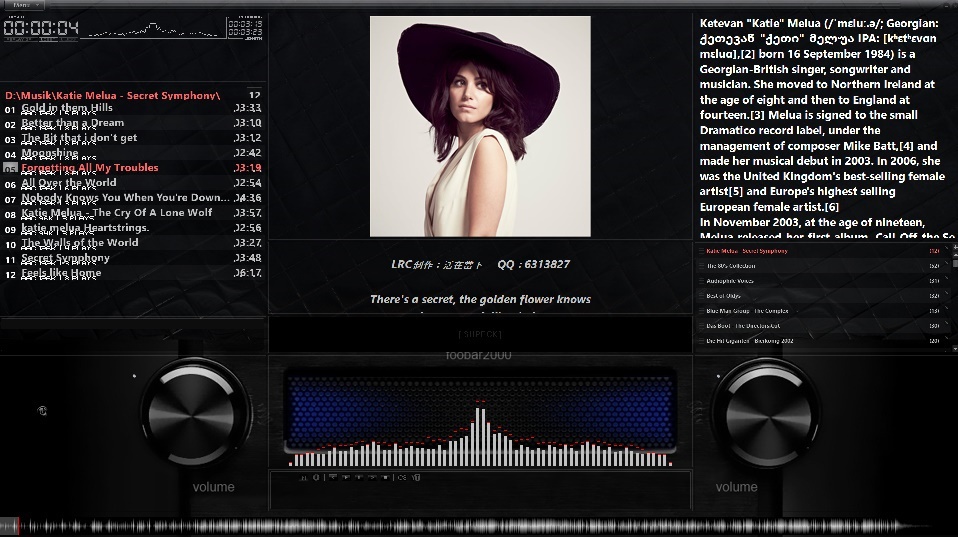
Task: Click the 00:00:04 elapsed time display
Action: pos(41,28)
